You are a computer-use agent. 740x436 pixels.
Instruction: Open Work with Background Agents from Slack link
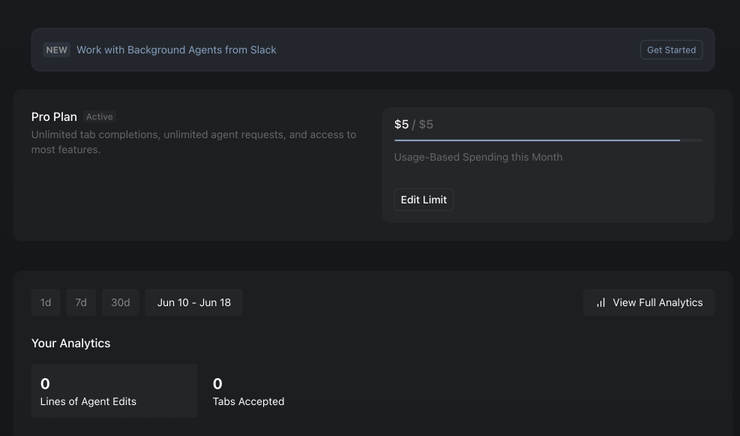[177, 50]
